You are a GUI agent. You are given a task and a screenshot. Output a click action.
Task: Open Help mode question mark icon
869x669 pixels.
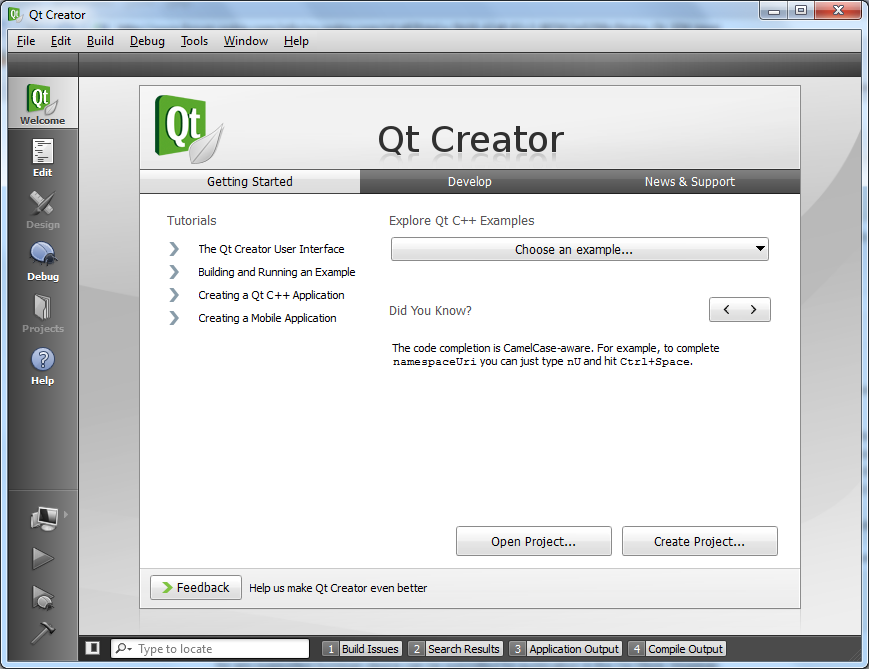43,366
